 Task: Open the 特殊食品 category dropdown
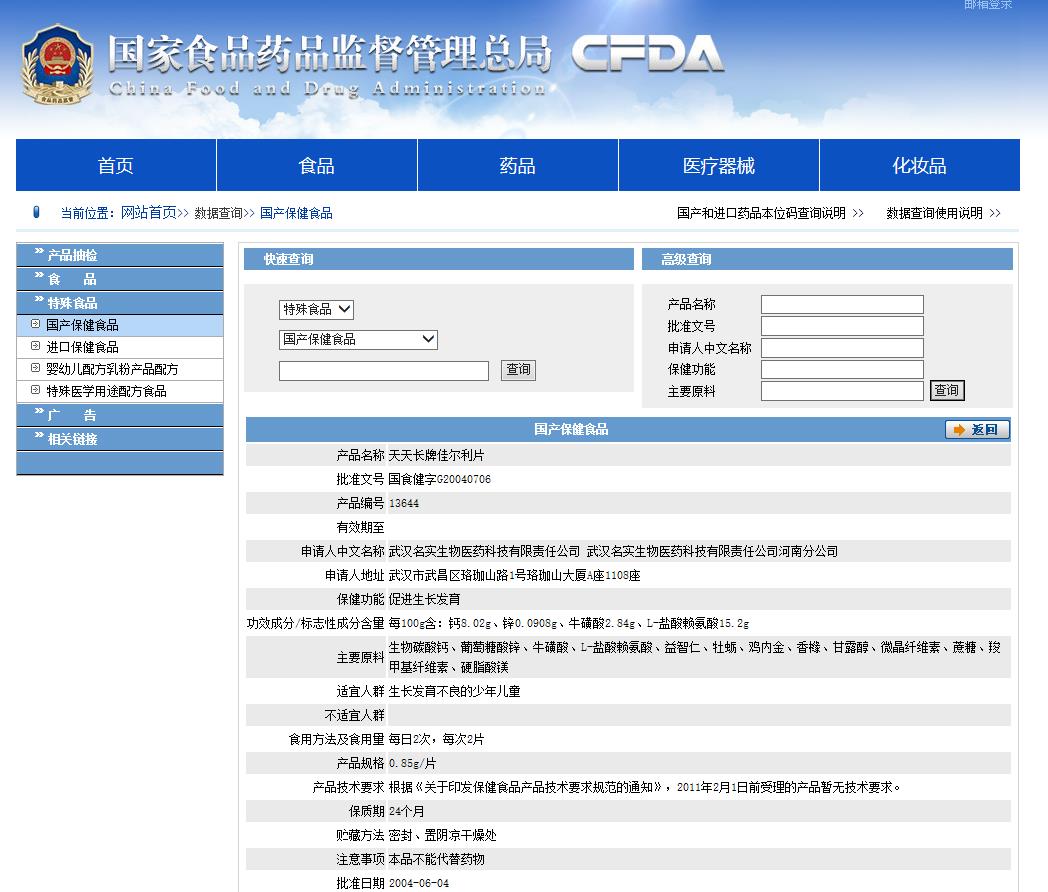coord(316,309)
